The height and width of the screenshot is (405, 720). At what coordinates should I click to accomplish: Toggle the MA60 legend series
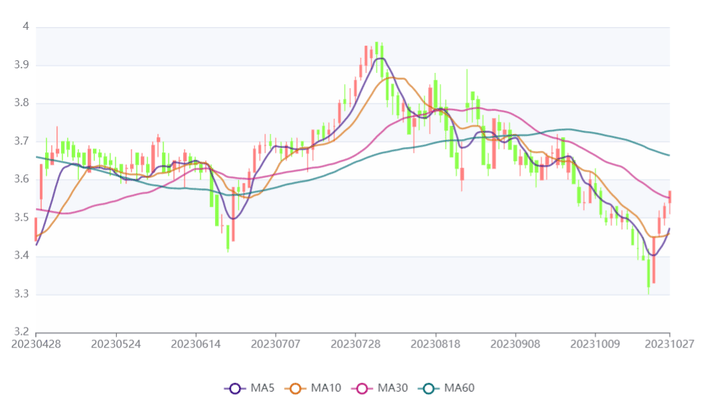click(446, 388)
